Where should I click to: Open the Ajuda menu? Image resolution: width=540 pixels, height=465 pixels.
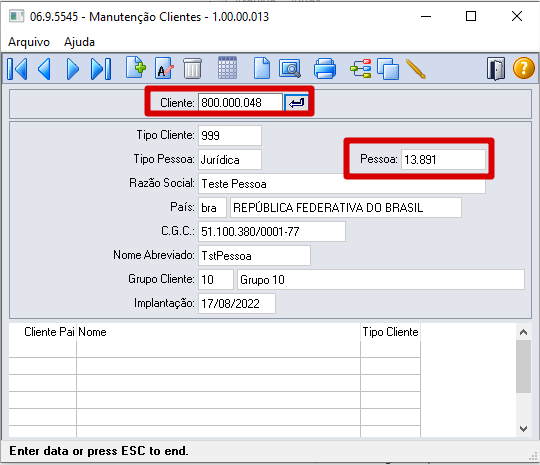pyautogui.click(x=79, y=42)
